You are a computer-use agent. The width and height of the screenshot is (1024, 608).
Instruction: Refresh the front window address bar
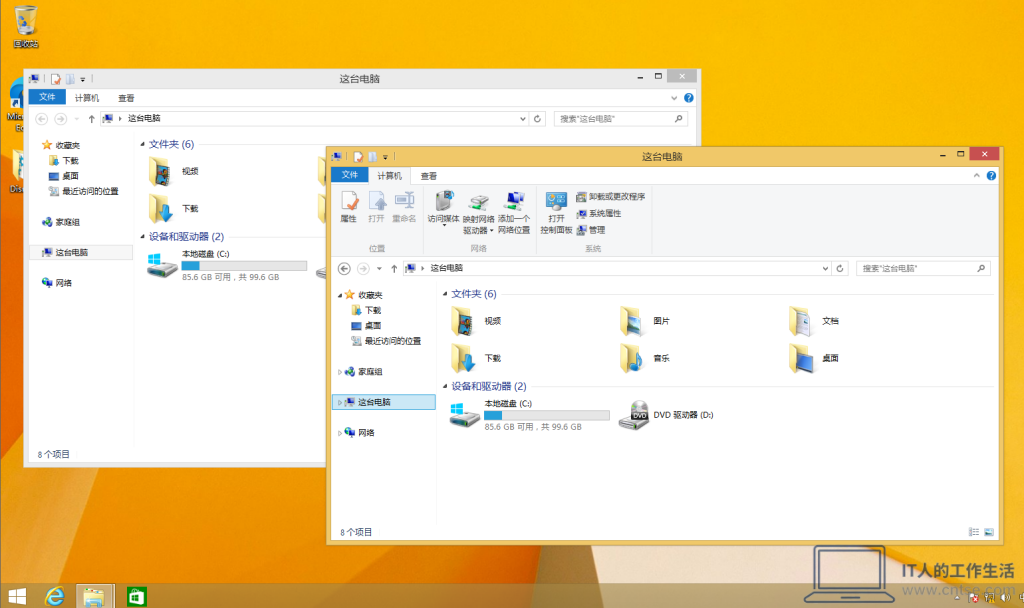tap(840, 268)
